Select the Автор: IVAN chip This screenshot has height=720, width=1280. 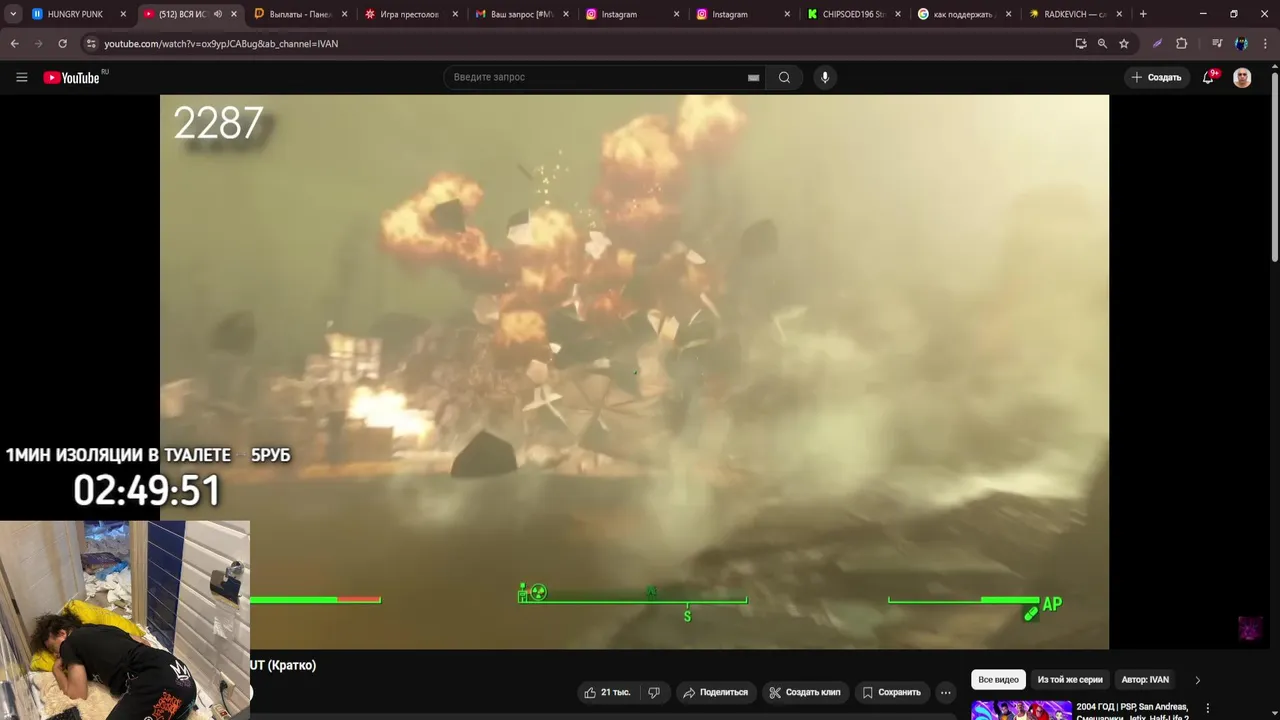[1145, 680]
